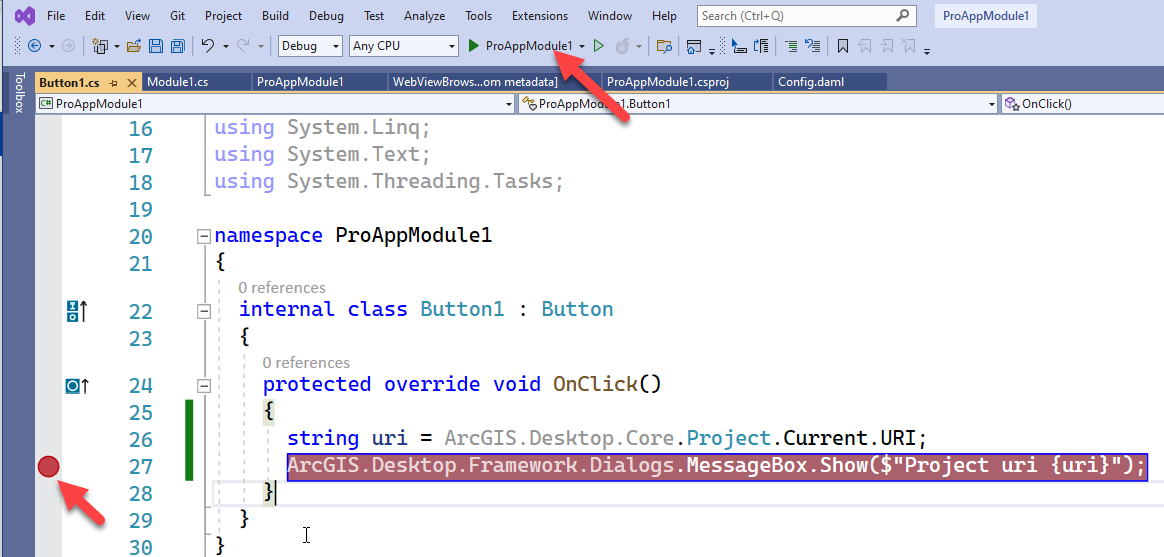This screenshot has width=1164, height=557.
Task: Toggle pin on Button1.cs tab
Action: (x=113, y=82)
